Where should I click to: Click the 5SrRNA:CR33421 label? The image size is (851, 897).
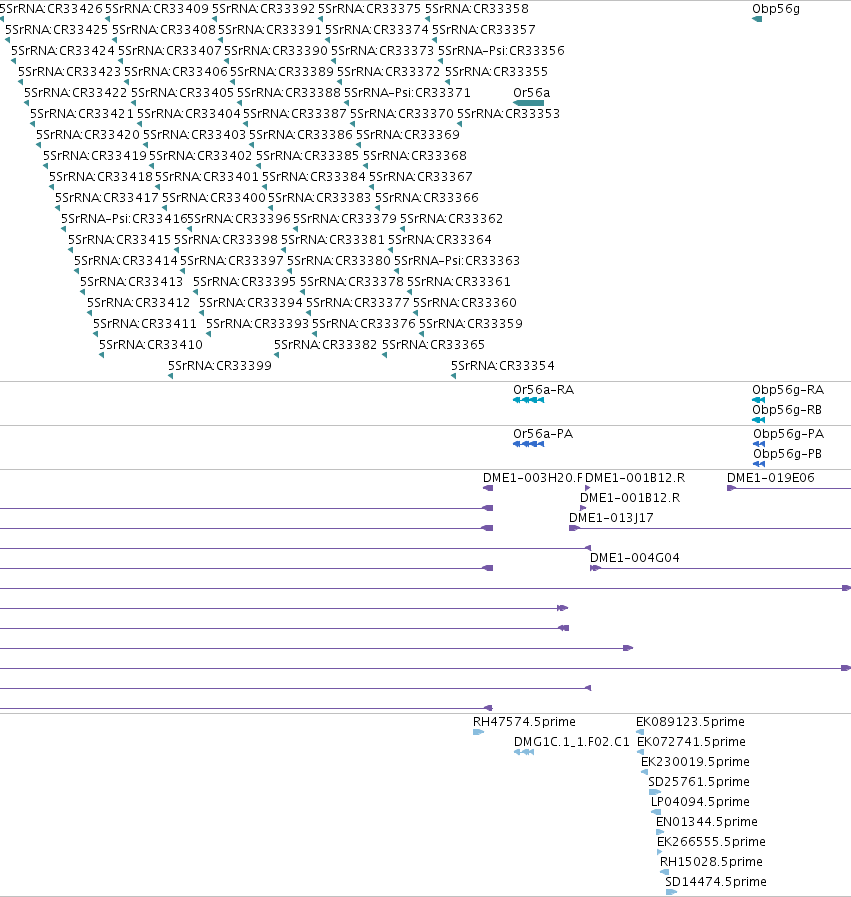pyautogui.click(x=82, y=113)
